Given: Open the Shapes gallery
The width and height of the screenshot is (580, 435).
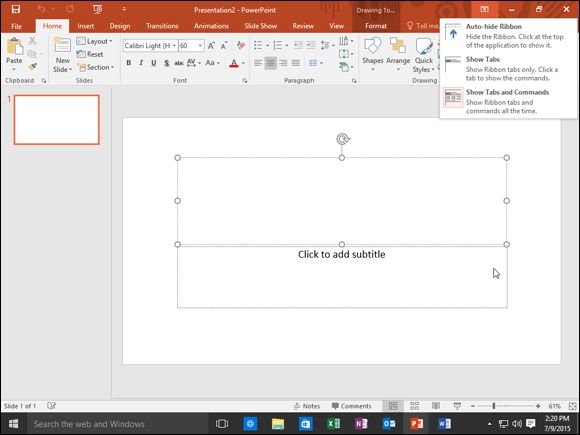Looking at the screenshot, I should (372, 54).
